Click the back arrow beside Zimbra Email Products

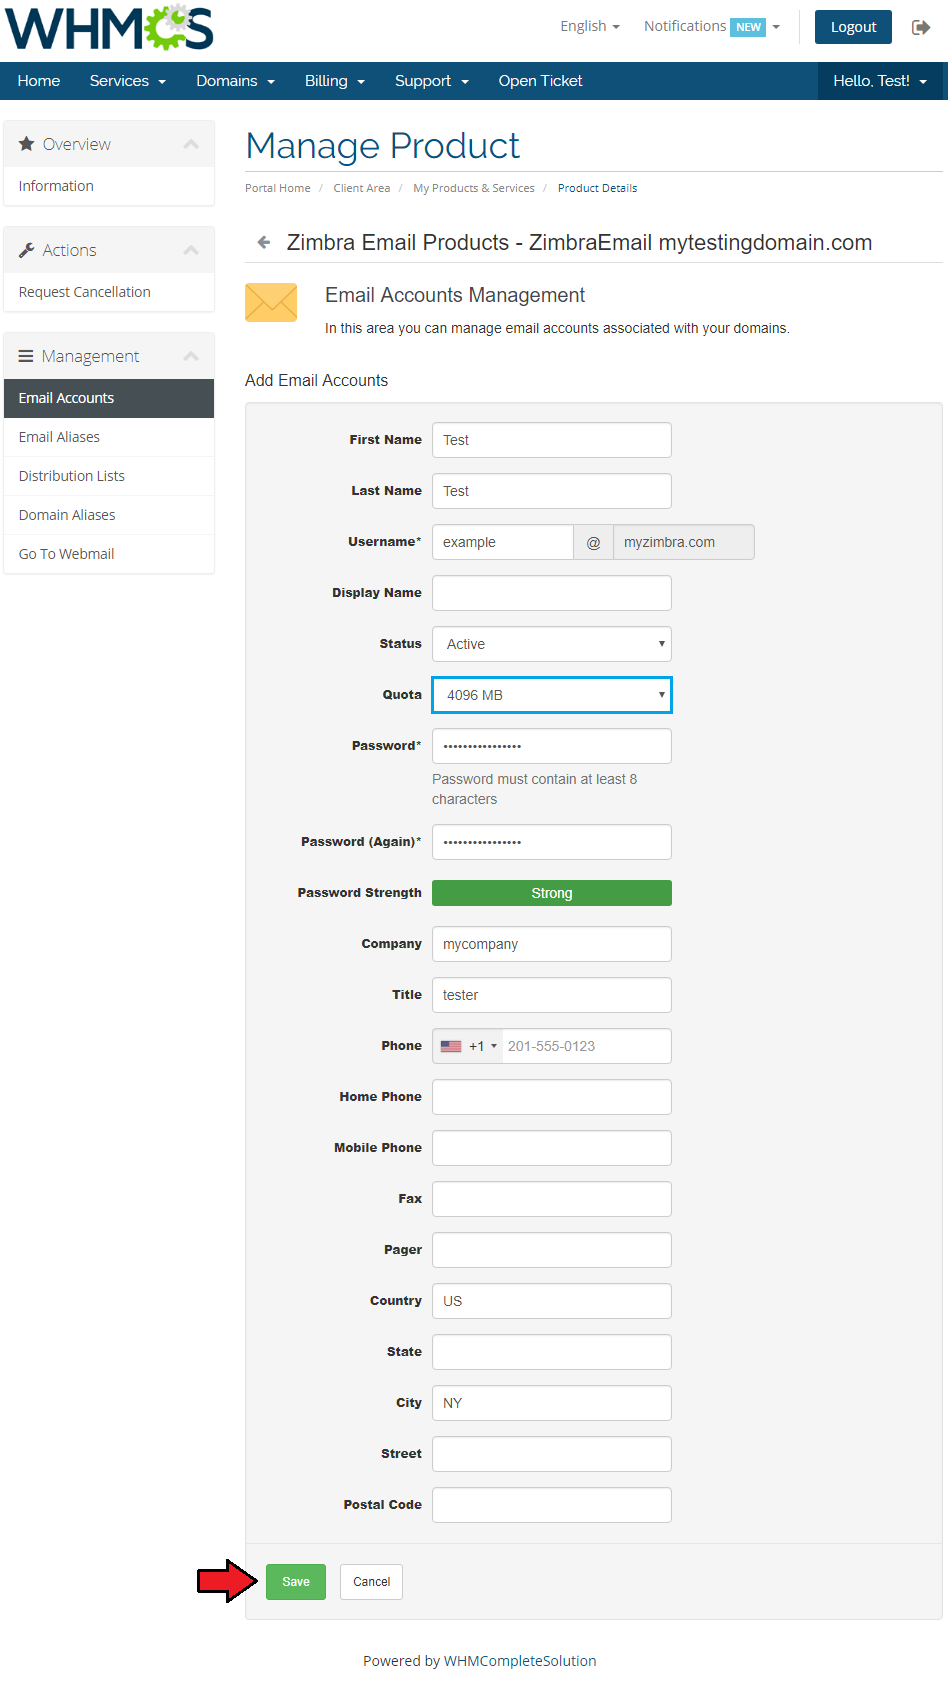(x=264, y=242)
